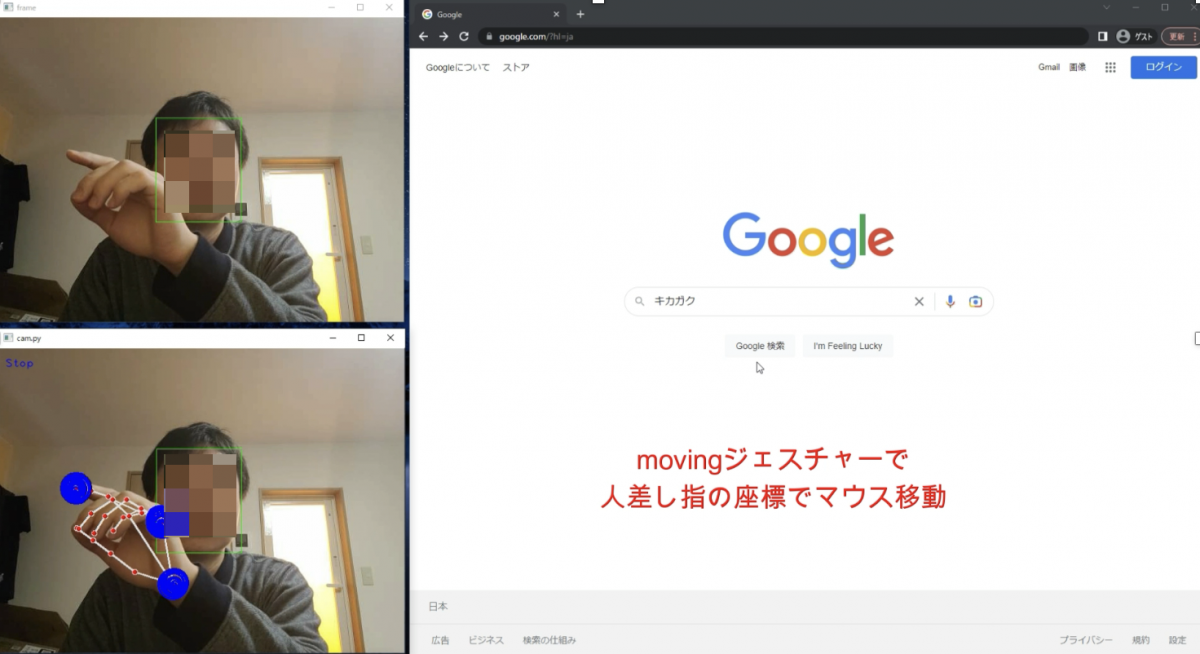Start voice search with the microphone

click(x=950, y=301)
